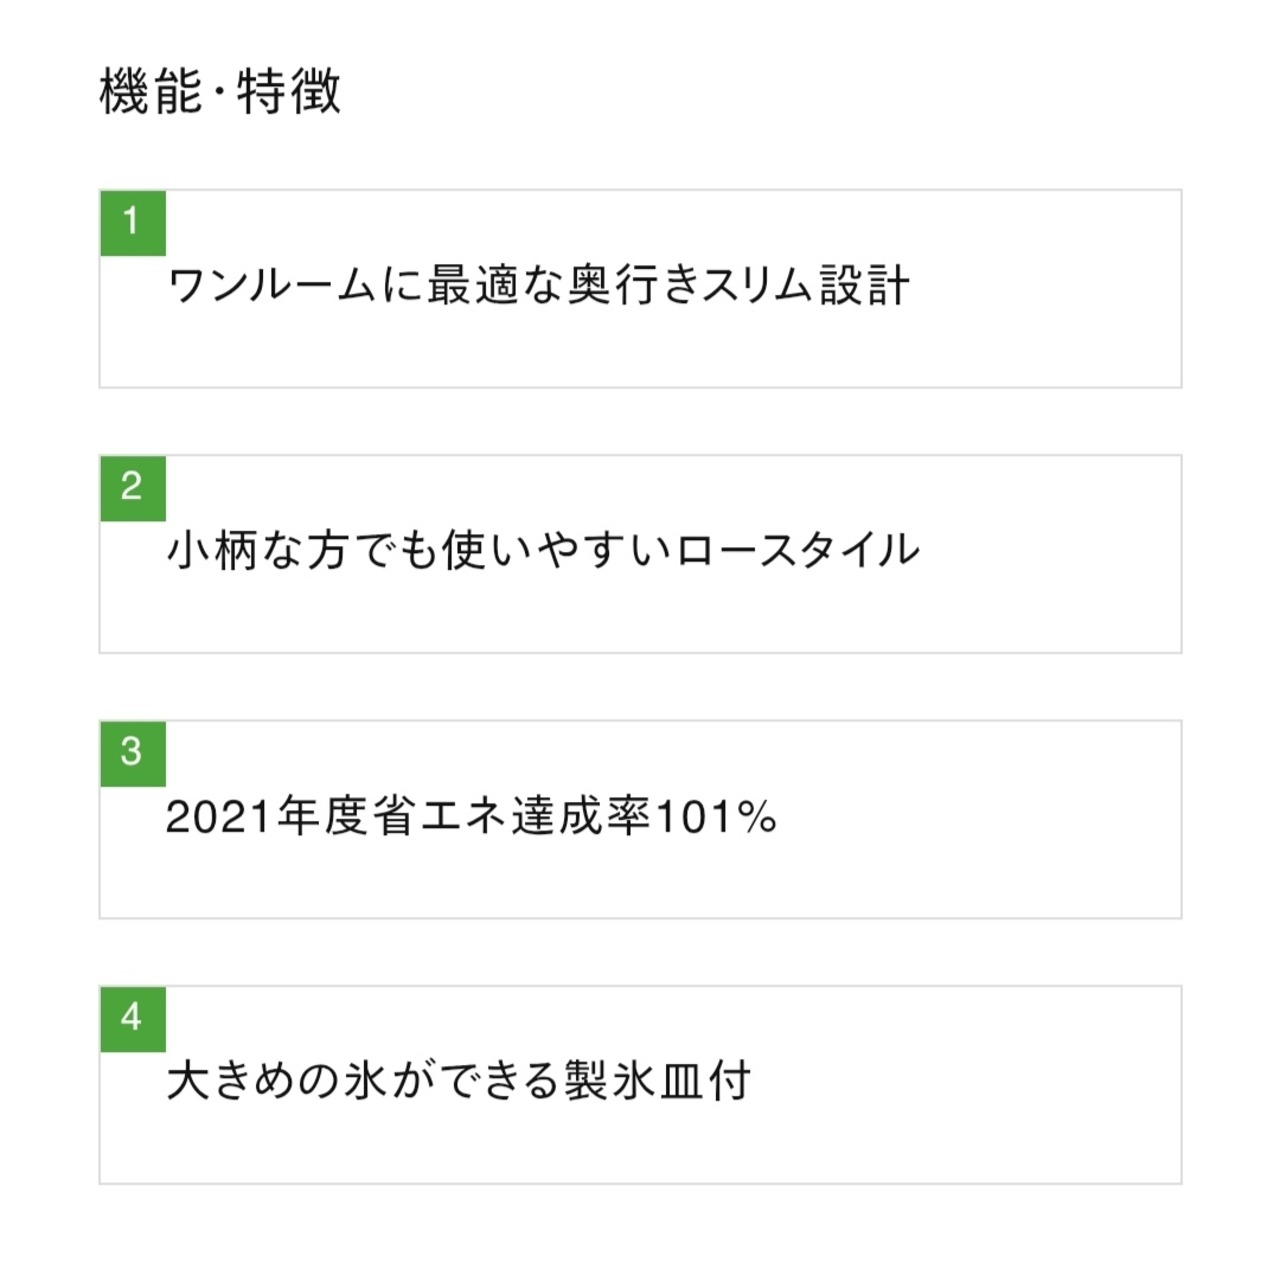
Task: Click 製氷皿付 at end of feature 4
Action: [x=657, y=1082]
